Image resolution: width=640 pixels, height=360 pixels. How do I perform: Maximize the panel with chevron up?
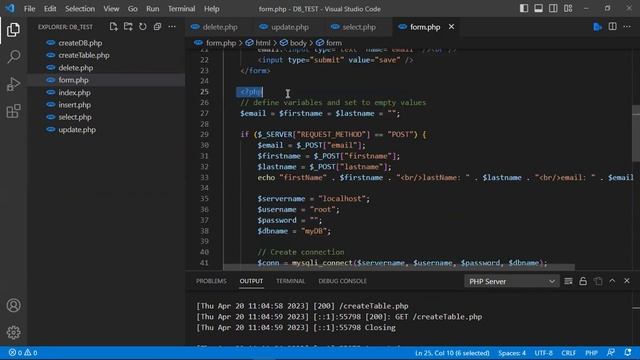click(612, 281)
